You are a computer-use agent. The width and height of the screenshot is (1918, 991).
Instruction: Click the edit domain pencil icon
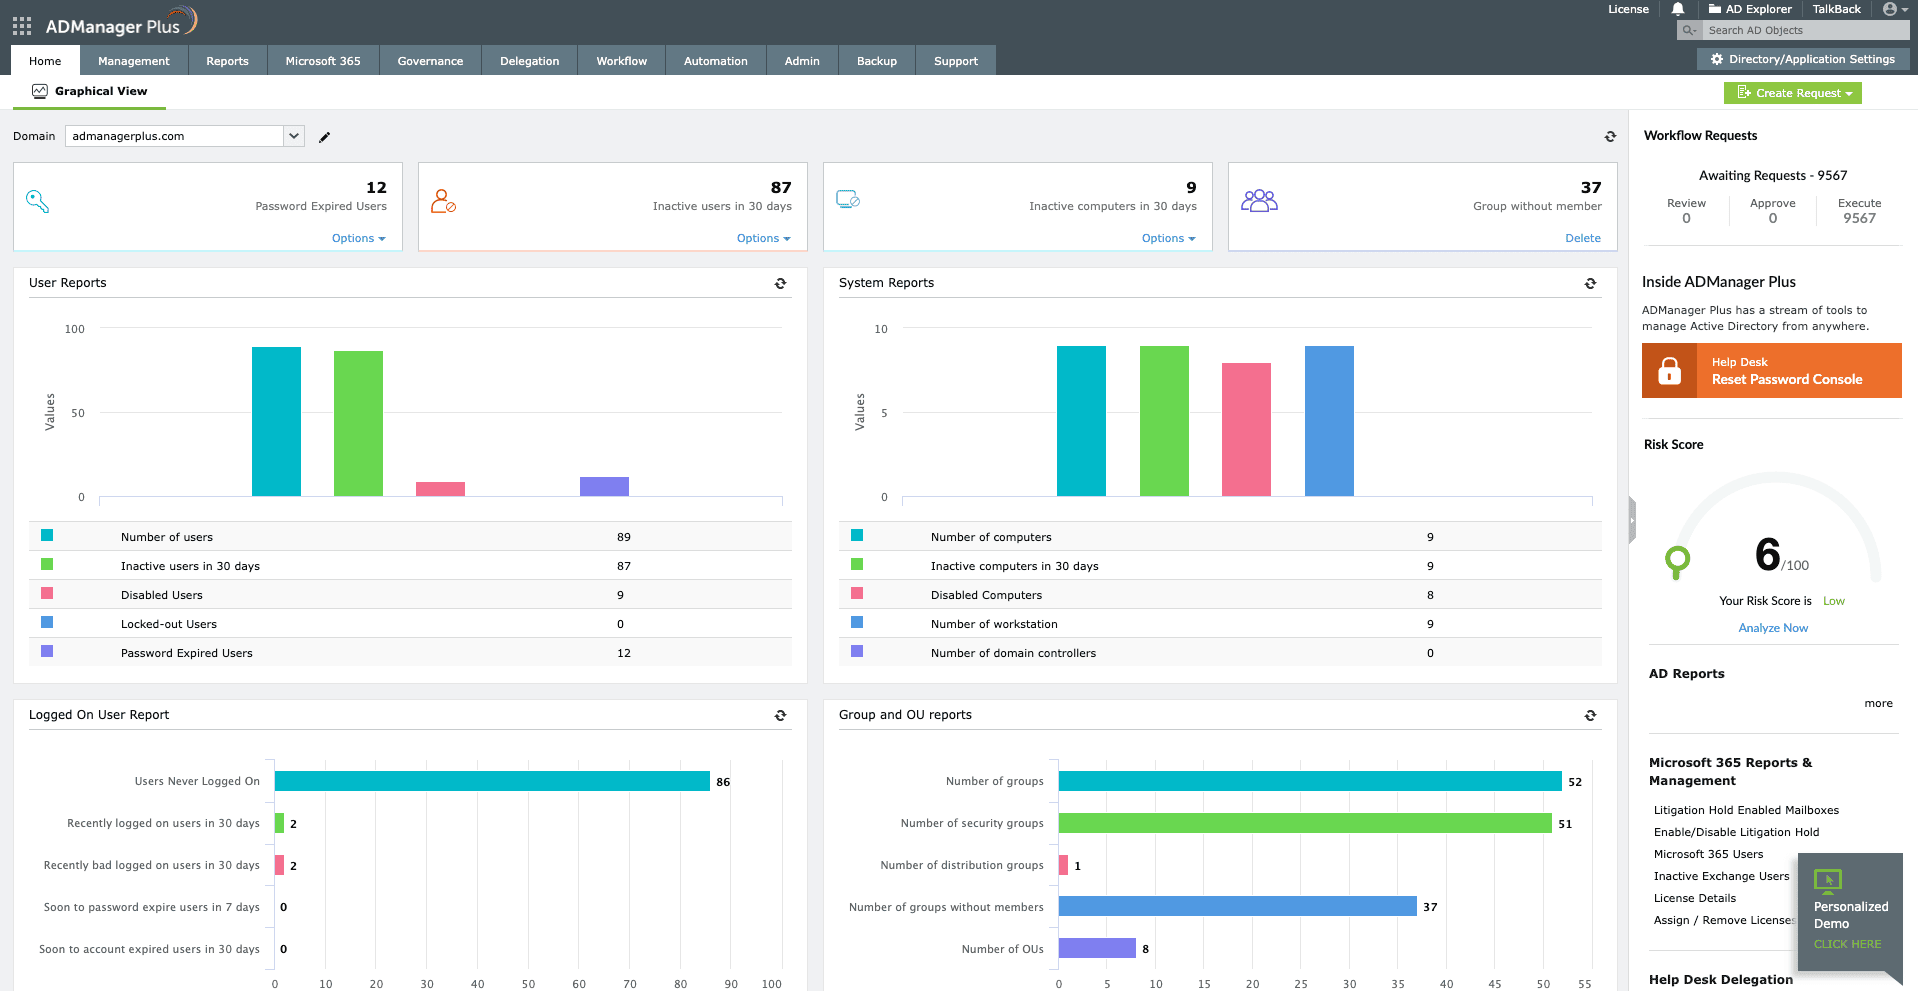[x=324, y=137]
